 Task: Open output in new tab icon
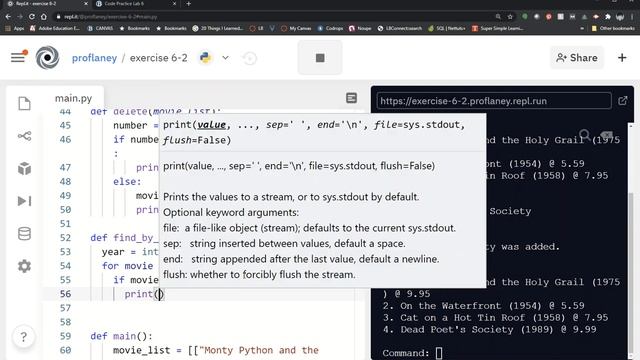[x=623, y=100]
